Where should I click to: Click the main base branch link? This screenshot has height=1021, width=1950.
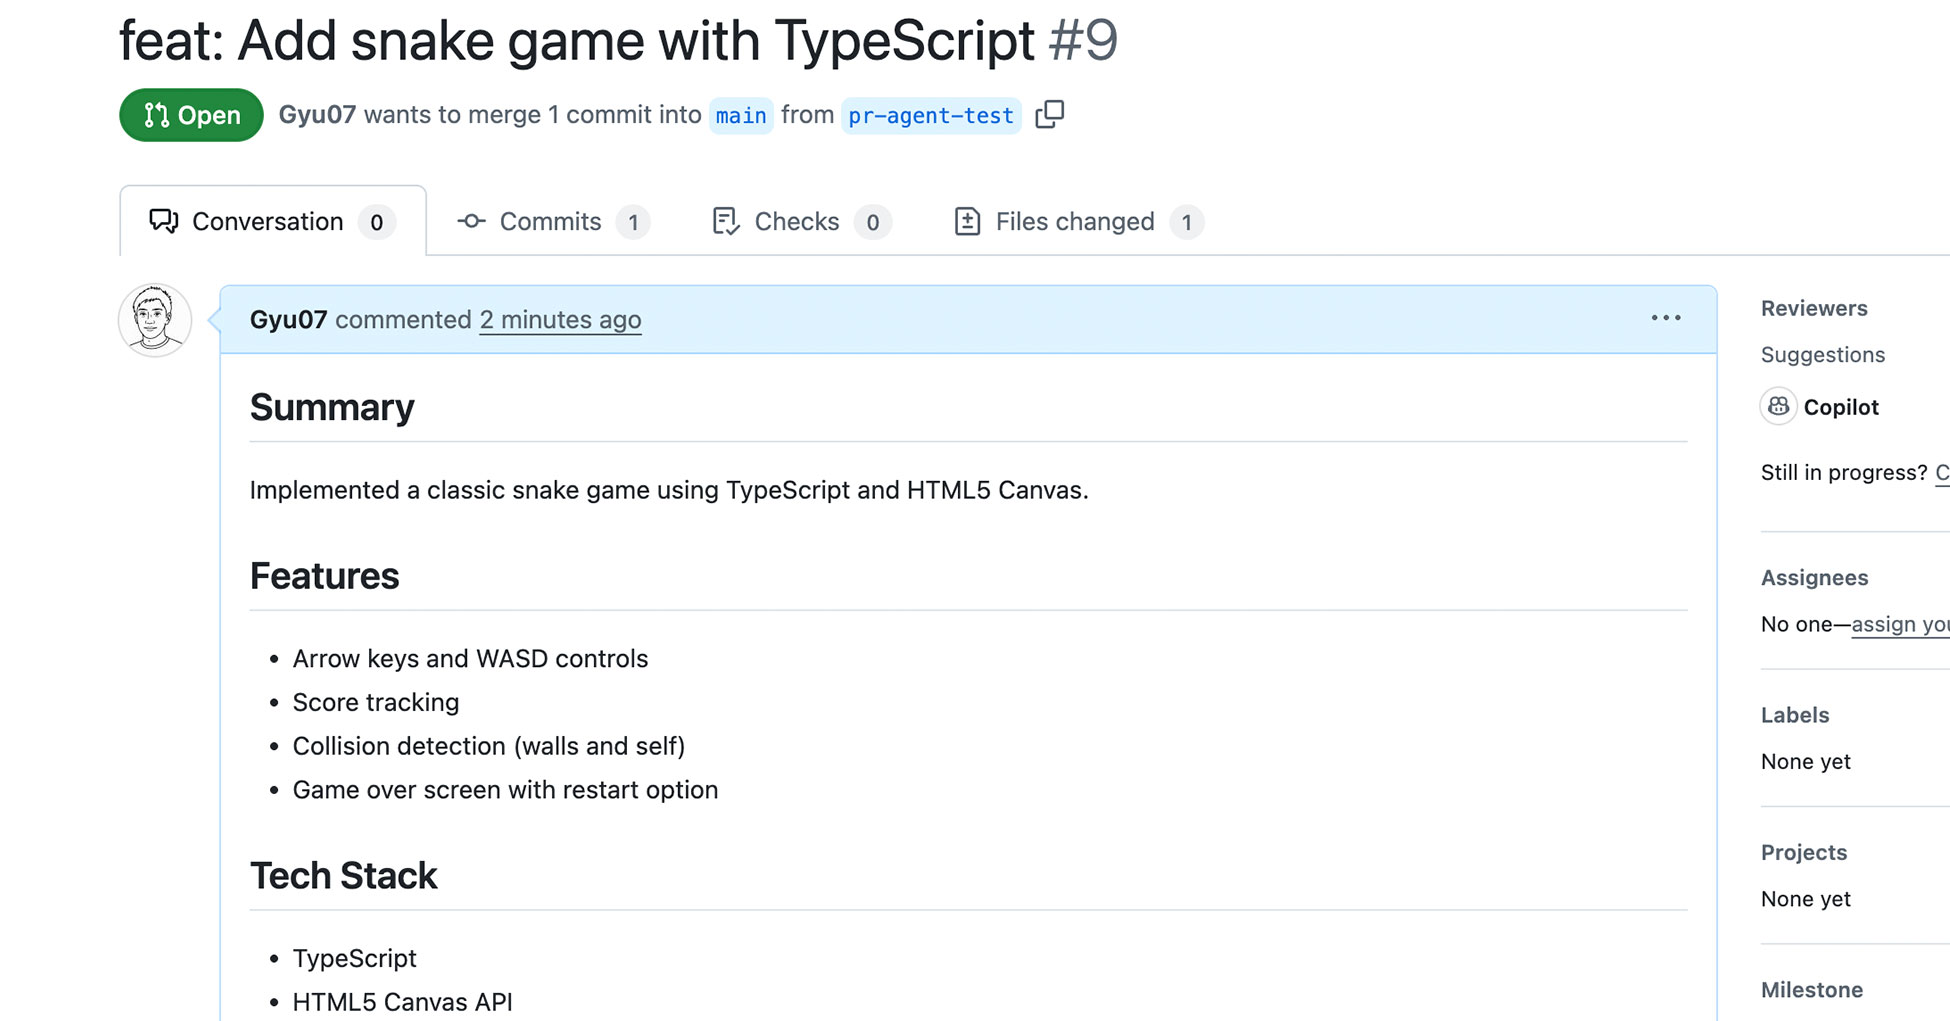pyautogui.click(x=741, y=116)
